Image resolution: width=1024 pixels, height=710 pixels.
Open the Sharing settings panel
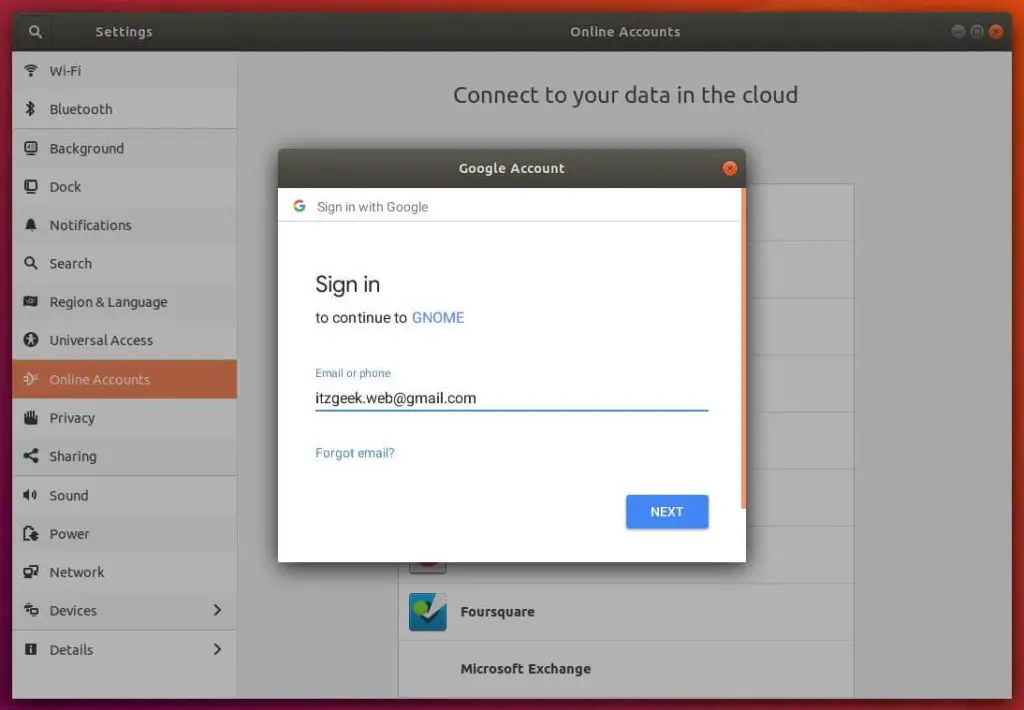(125, 457)
